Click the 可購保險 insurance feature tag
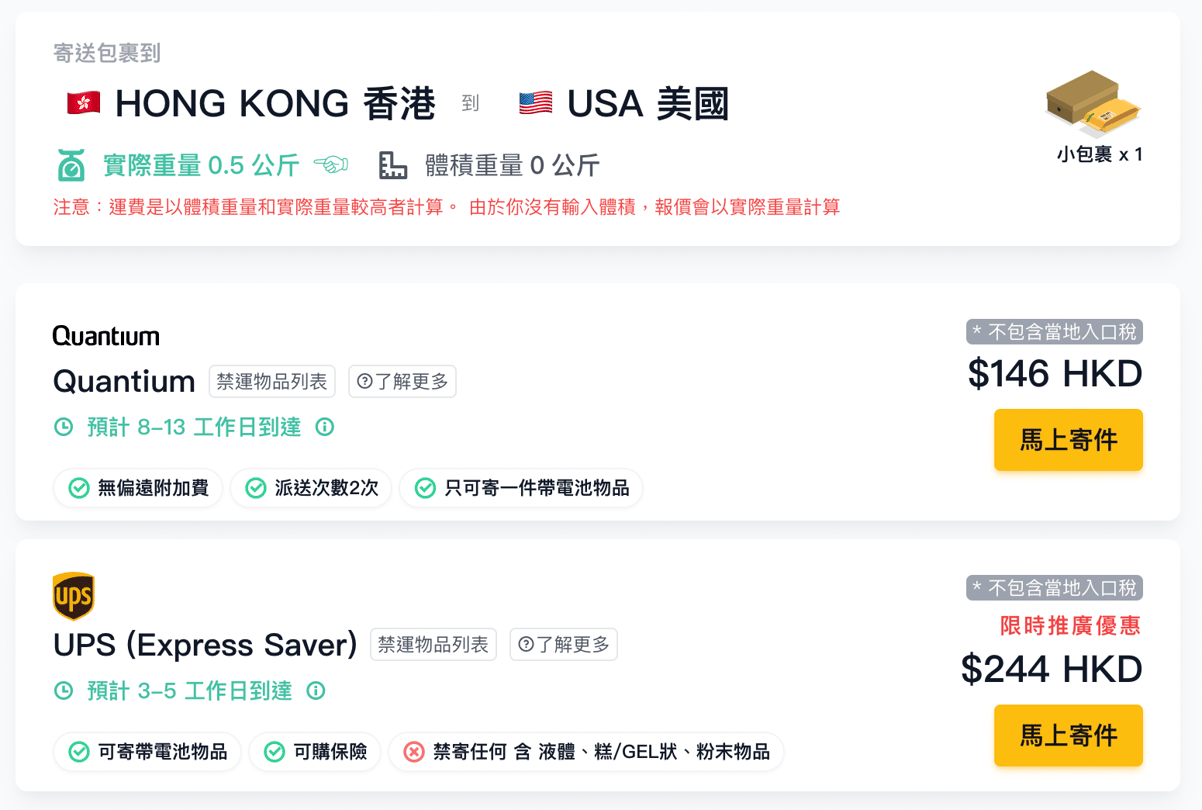Image resolution: width=1202 pixels, height=810 pixels. (x=315, y=752)
